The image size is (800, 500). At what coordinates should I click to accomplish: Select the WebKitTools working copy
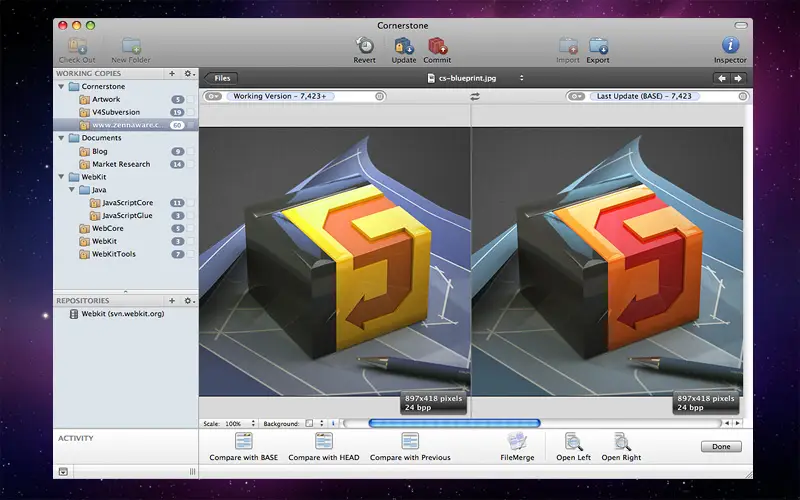pos(114,254)
